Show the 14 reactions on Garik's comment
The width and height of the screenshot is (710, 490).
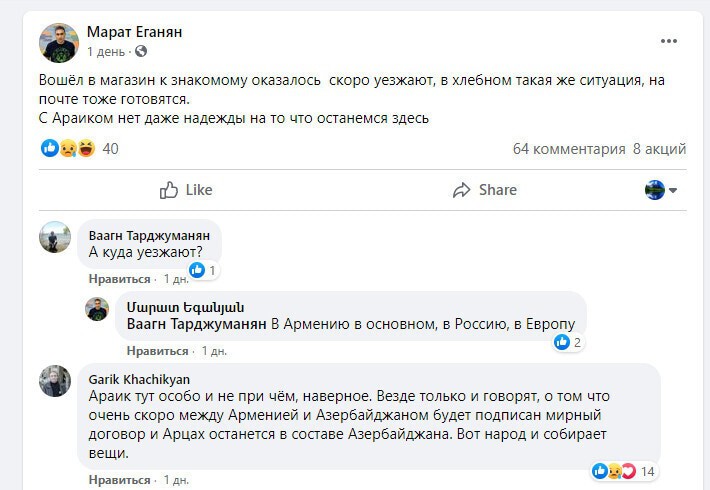[624, 471]
